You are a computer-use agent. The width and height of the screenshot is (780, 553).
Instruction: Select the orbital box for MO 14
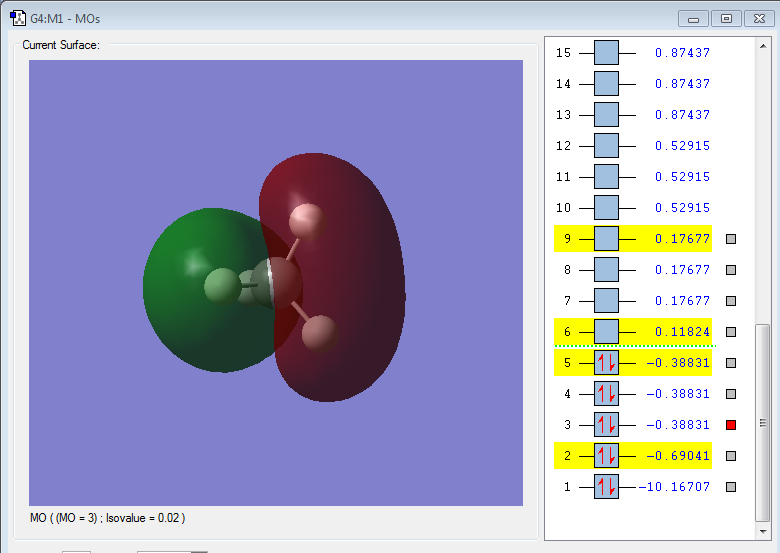(x=606, y=84)
